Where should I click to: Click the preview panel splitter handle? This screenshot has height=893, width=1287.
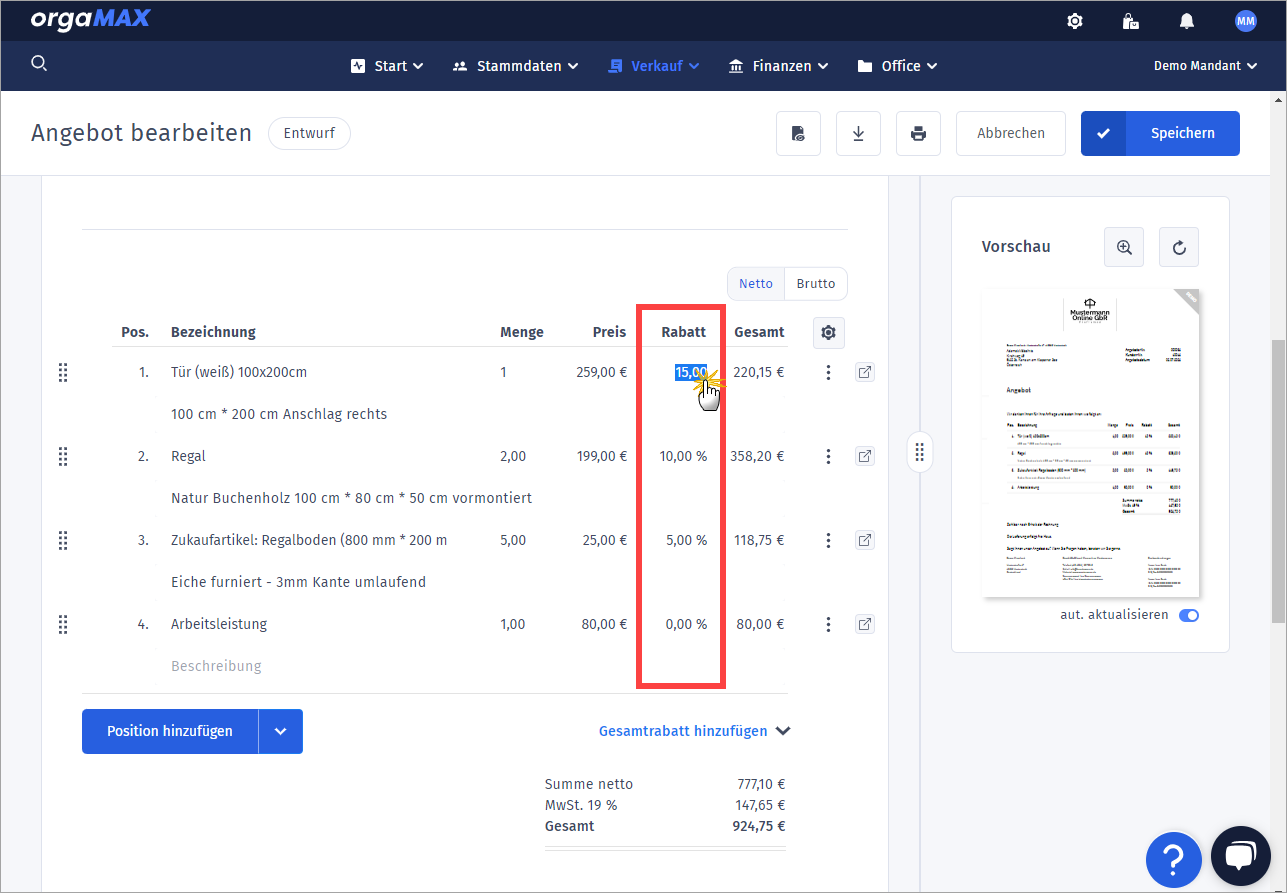919,453
